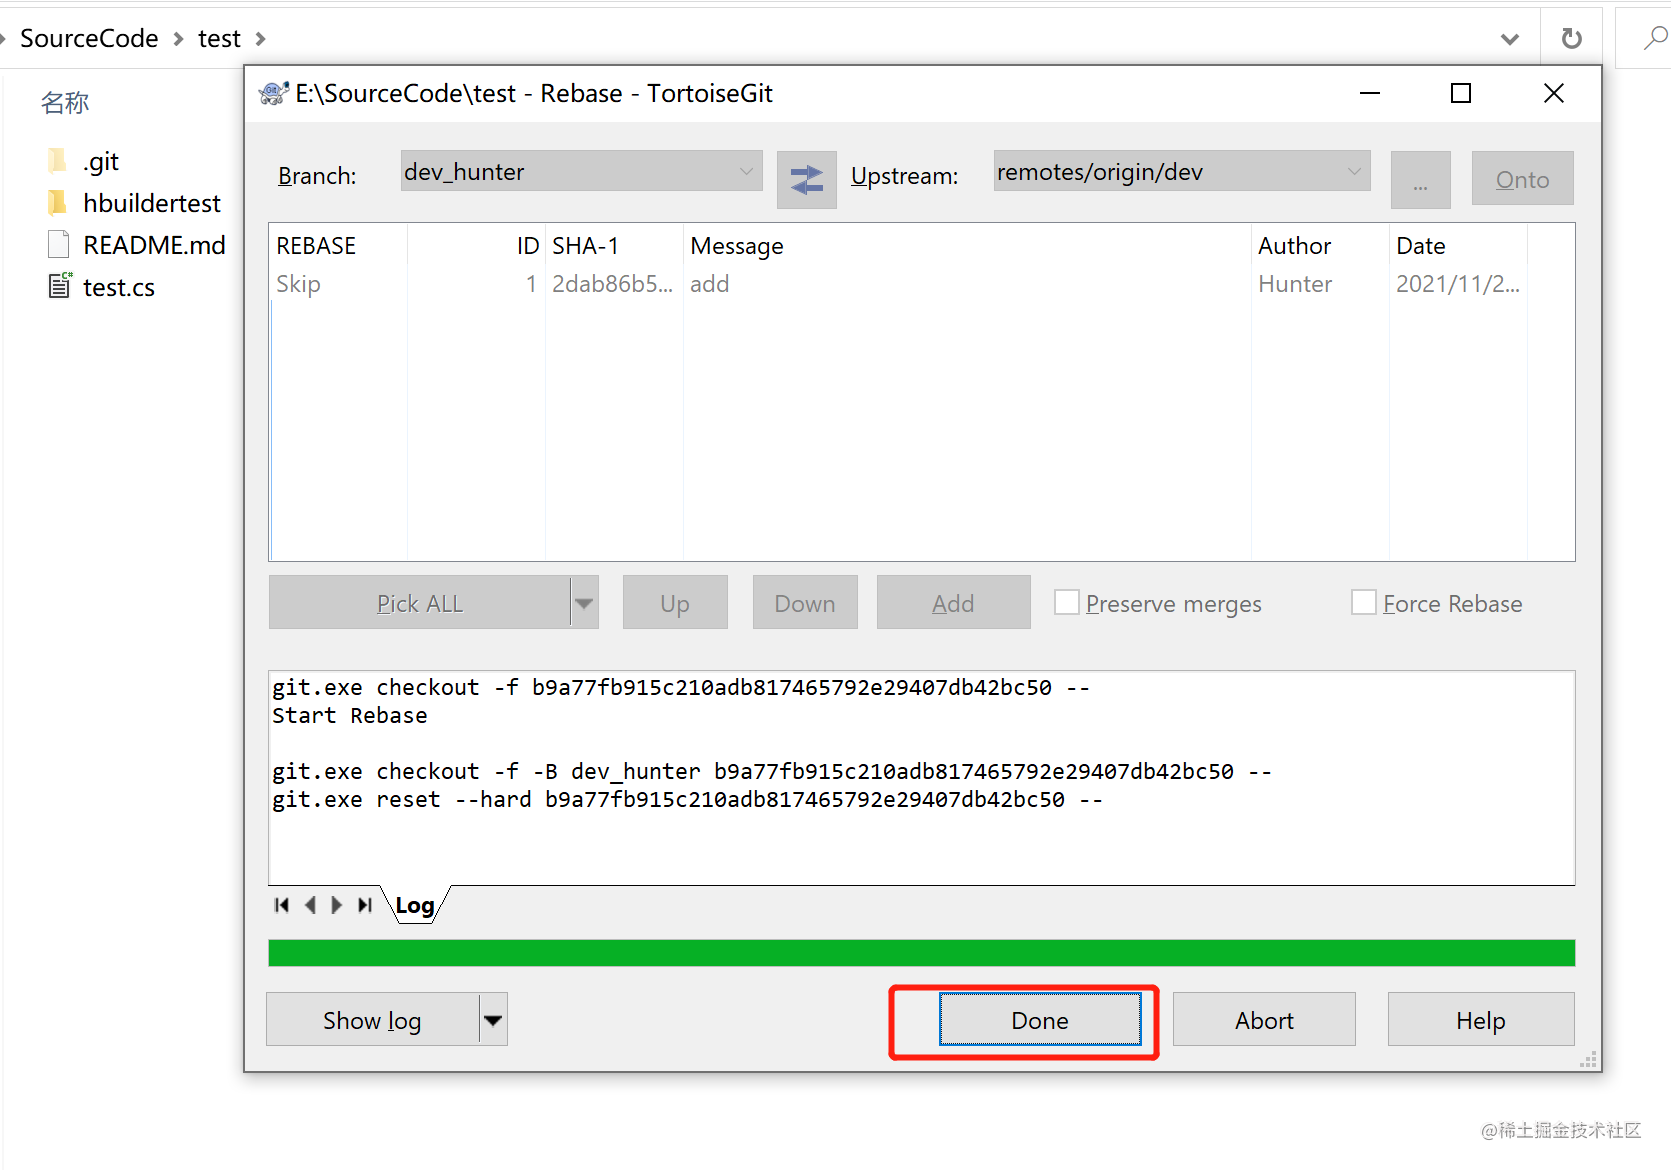This screenshot has width=1671, height=1170.
Task: Click the REBASE column header
Action: 338,246
